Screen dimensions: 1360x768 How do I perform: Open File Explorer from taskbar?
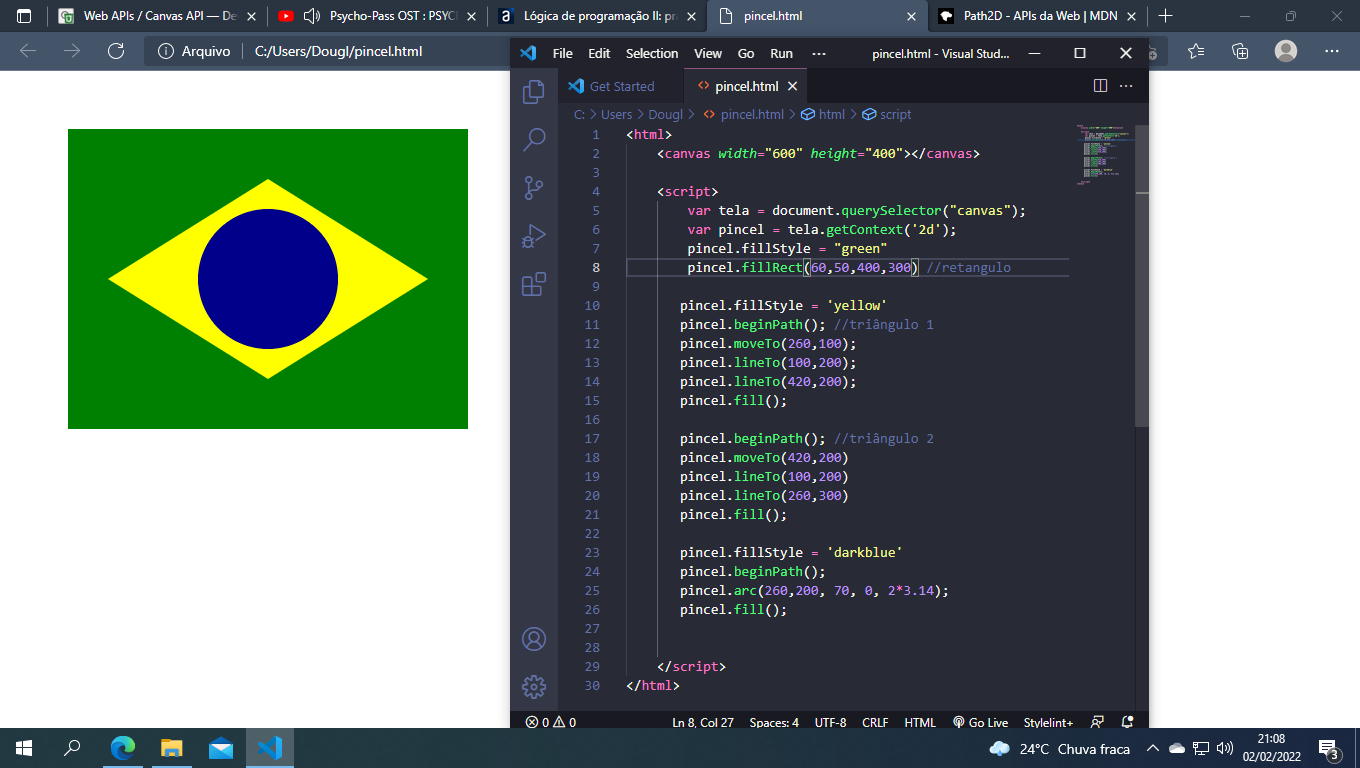pyautogui.click(x=172, y=748)
